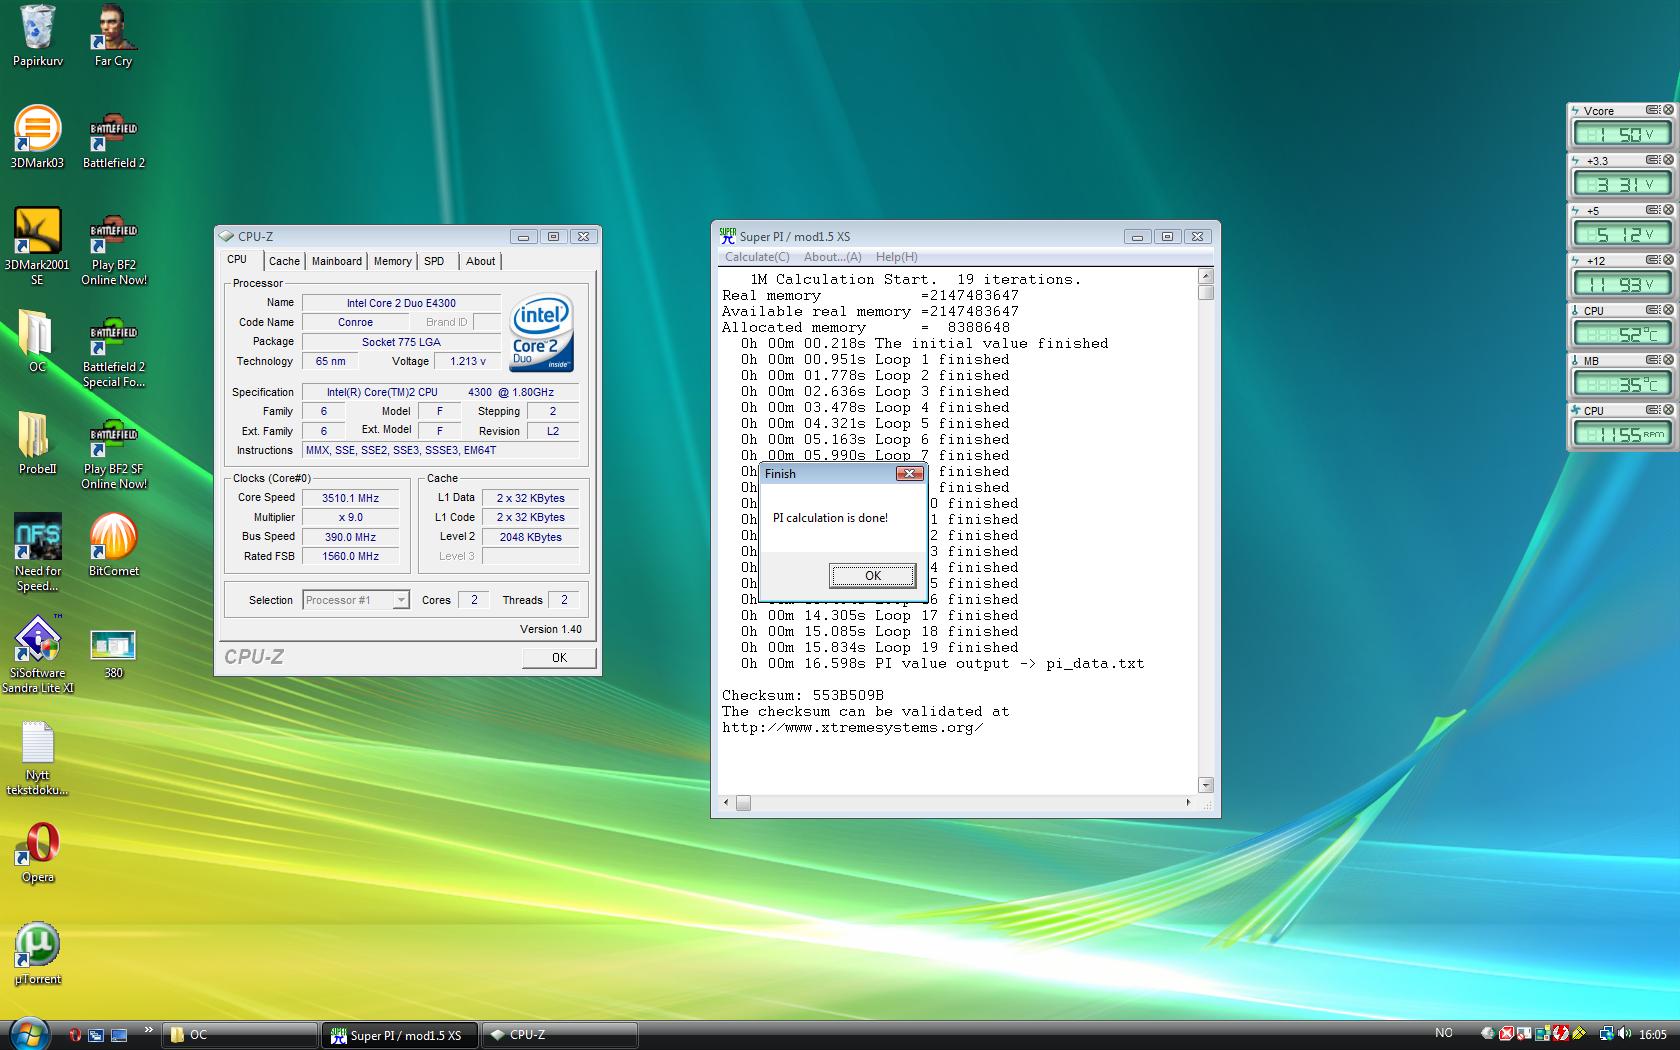Open the About...(A) menu in Super PI
Image resolution: width=1680 pixels, height=1050 pixels.
coord(833,257)
